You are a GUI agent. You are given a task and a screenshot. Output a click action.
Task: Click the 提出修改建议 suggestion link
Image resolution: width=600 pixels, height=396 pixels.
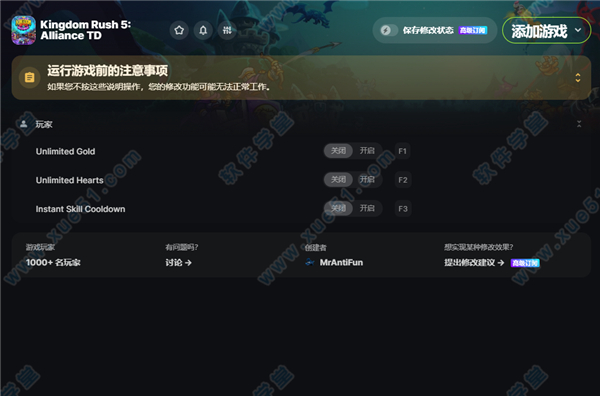[474, 262]
